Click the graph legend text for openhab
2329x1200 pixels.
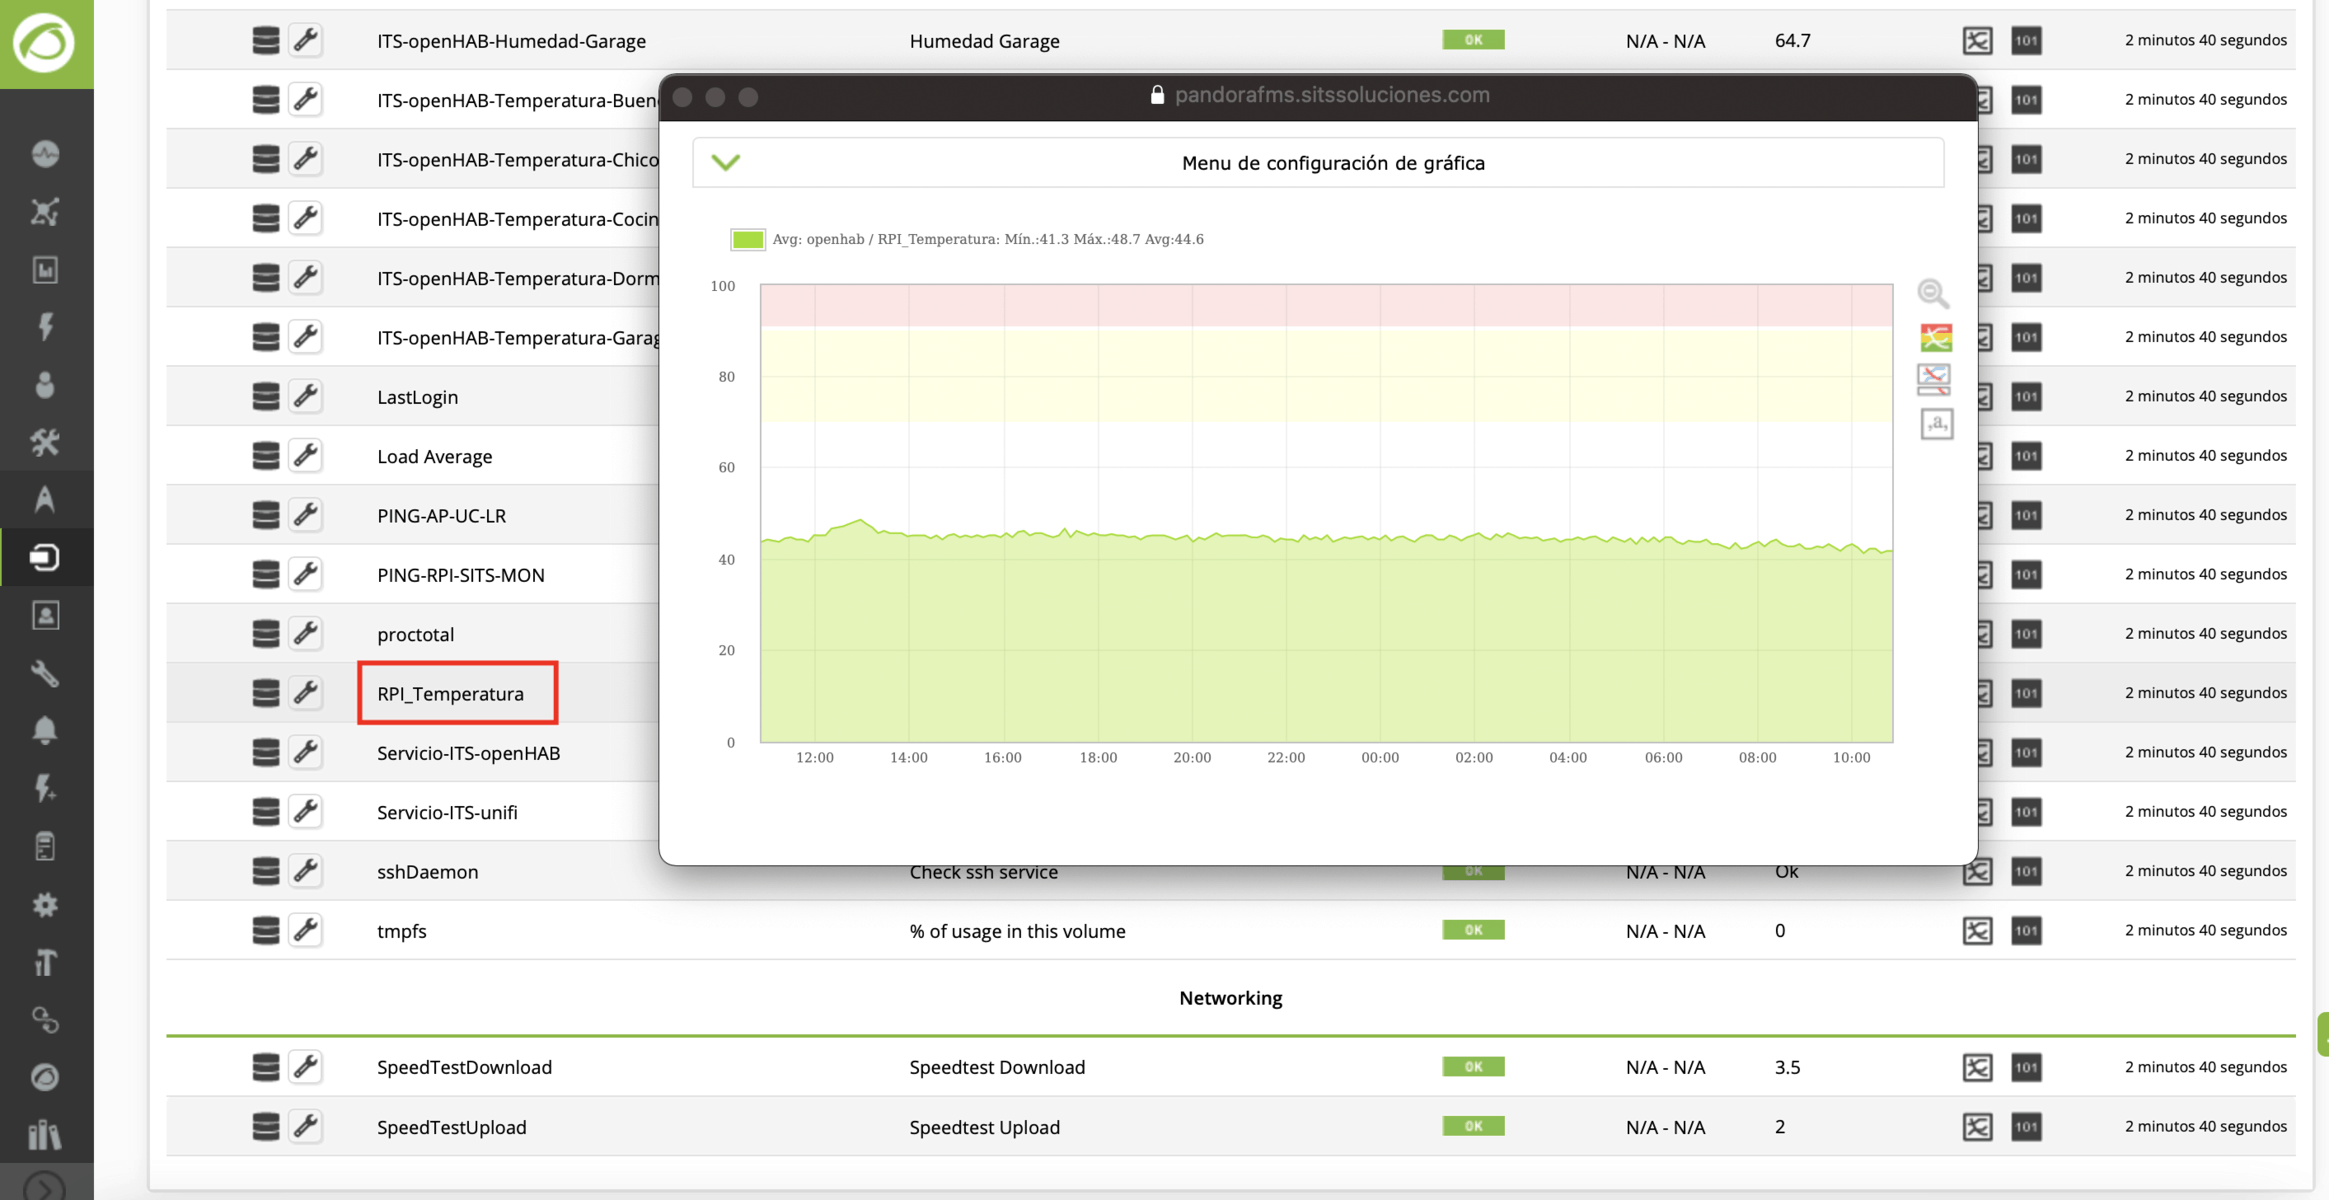988,239
